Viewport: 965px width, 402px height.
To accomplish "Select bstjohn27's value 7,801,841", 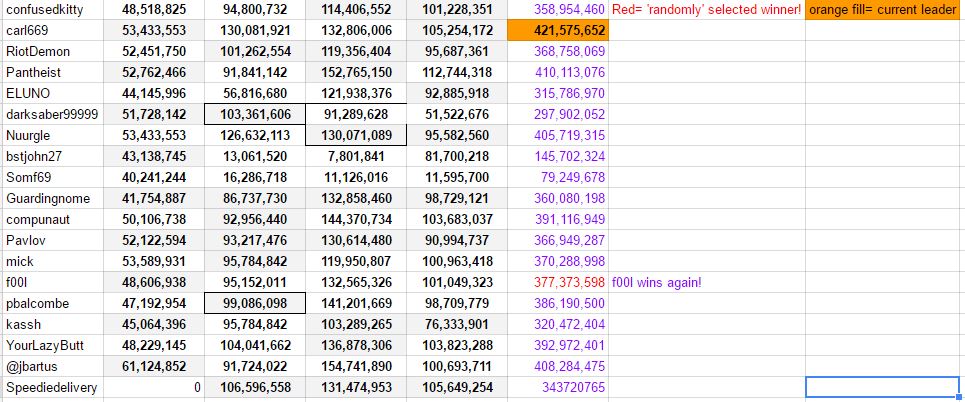I will [x=356, y=157].
